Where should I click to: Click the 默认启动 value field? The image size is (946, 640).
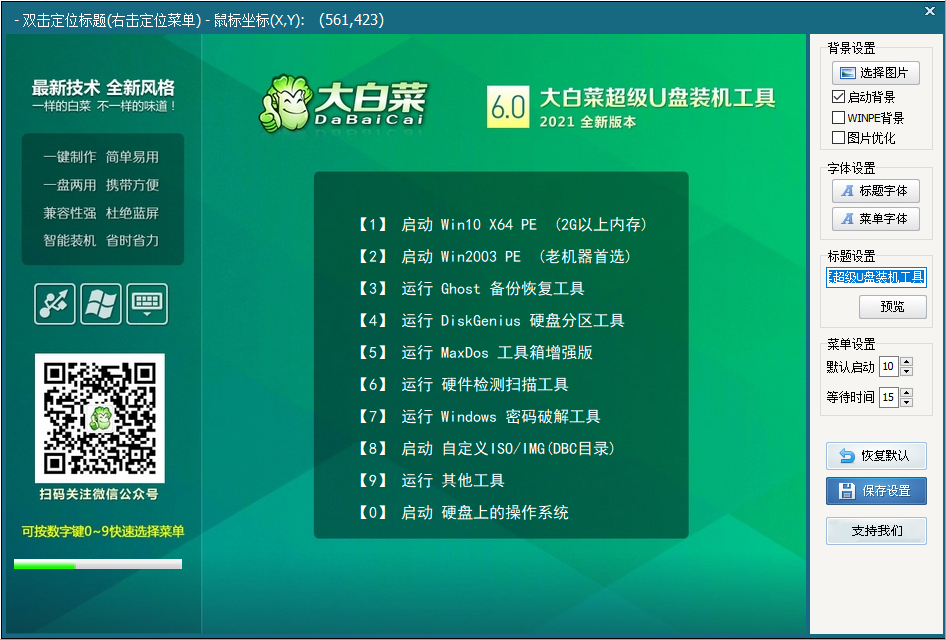[x=889, y=366]
